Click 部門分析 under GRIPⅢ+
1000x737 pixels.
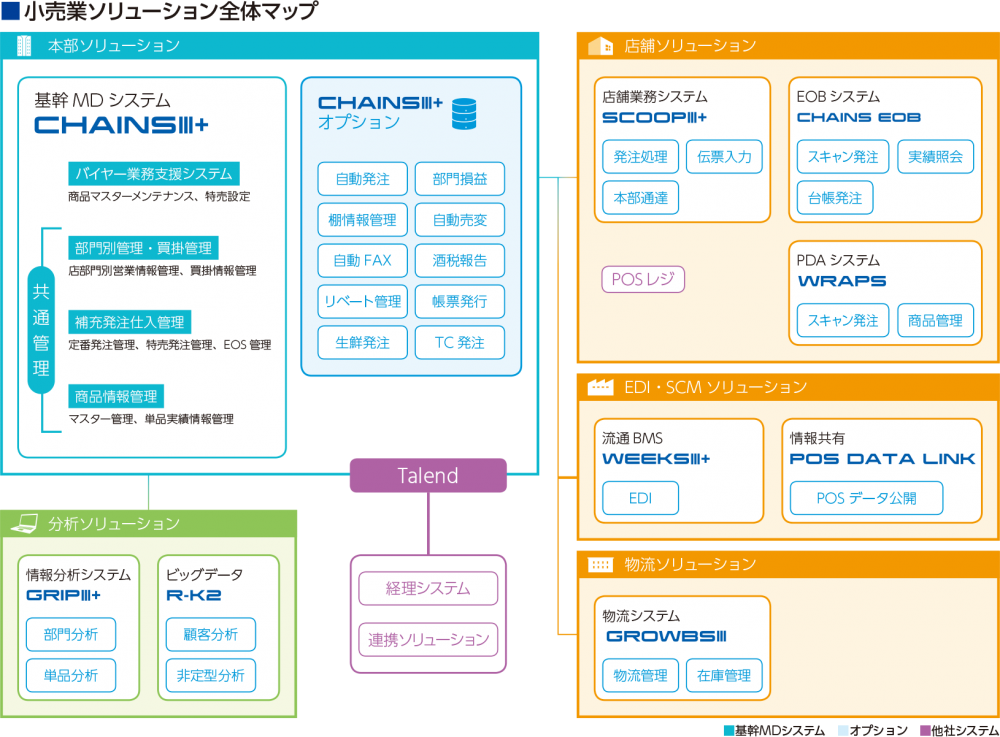(71, 634)
